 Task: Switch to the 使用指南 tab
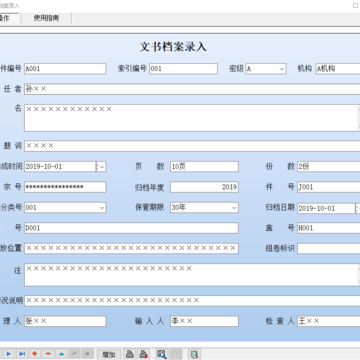[46, 18]
